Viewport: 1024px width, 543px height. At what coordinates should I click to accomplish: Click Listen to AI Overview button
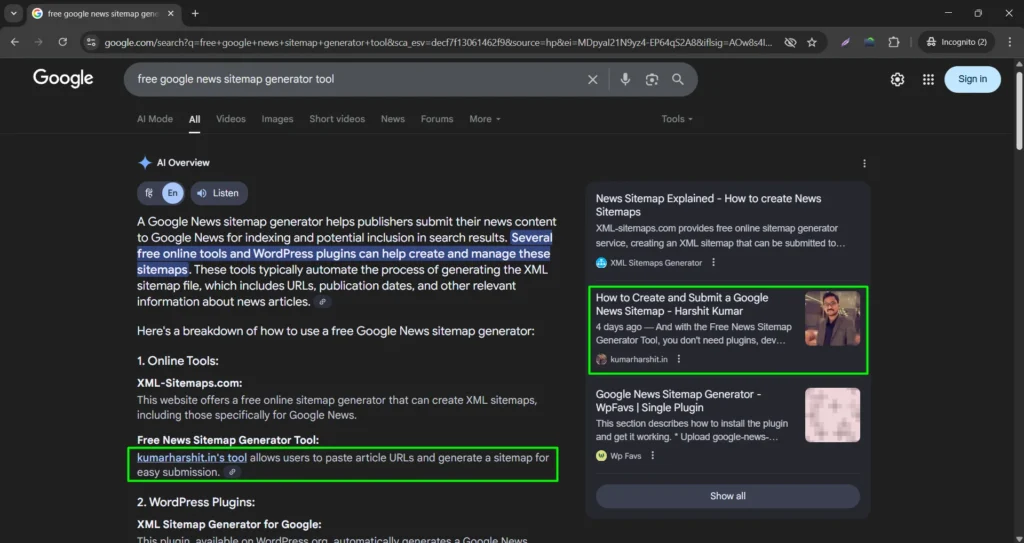click(x=219, y=193)
